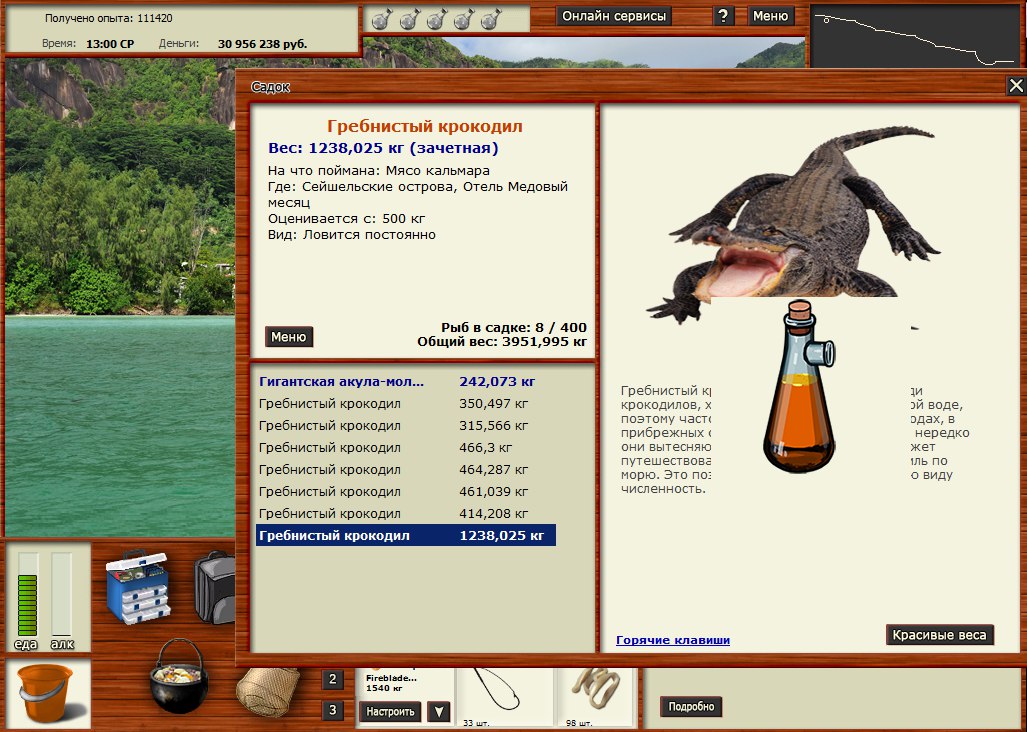The height and width of the screenshot is (732, 1027).
Task: Open the Горячие клавиши link
Action: pyautogui.click(x=672, y=640)
